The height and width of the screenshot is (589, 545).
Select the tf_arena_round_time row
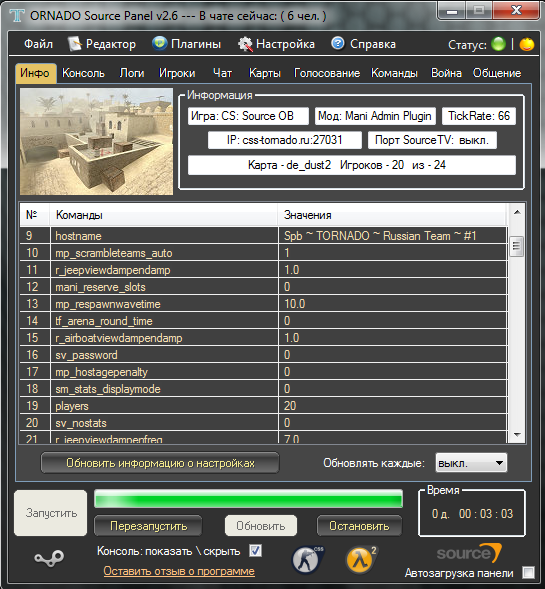pyautogui.click(x=263, y=321)
